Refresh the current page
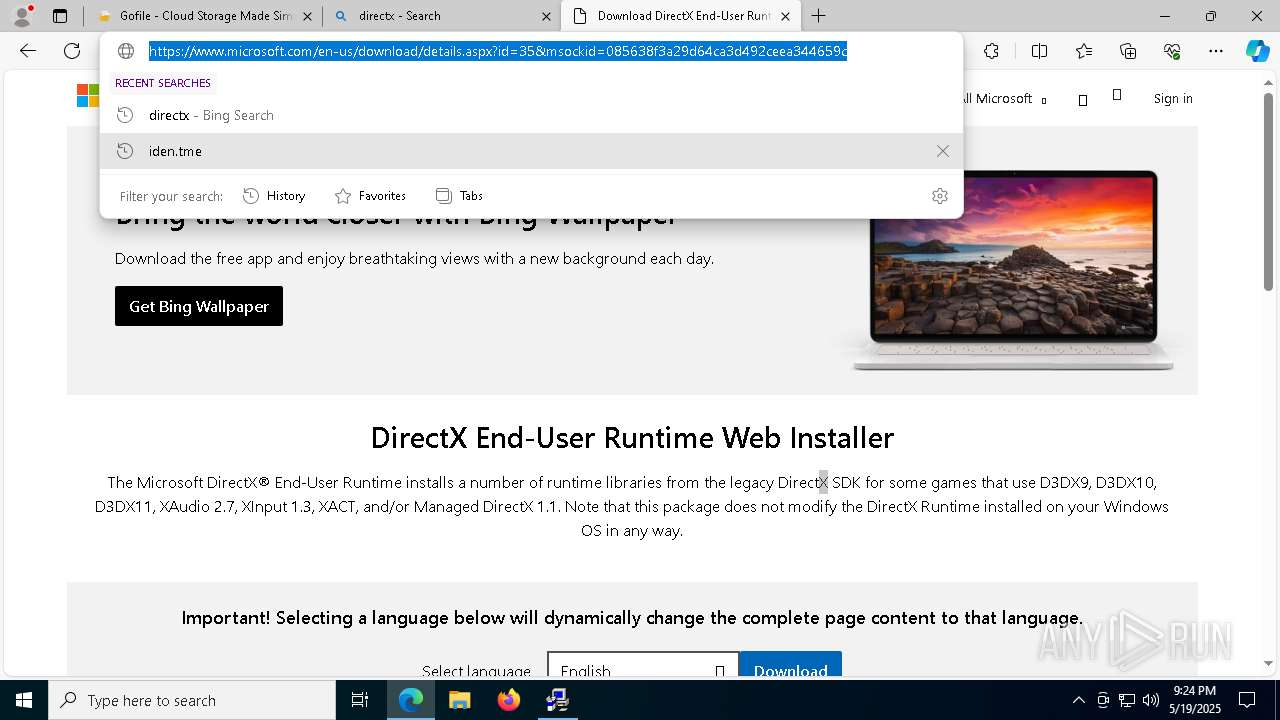 point(72,51)
